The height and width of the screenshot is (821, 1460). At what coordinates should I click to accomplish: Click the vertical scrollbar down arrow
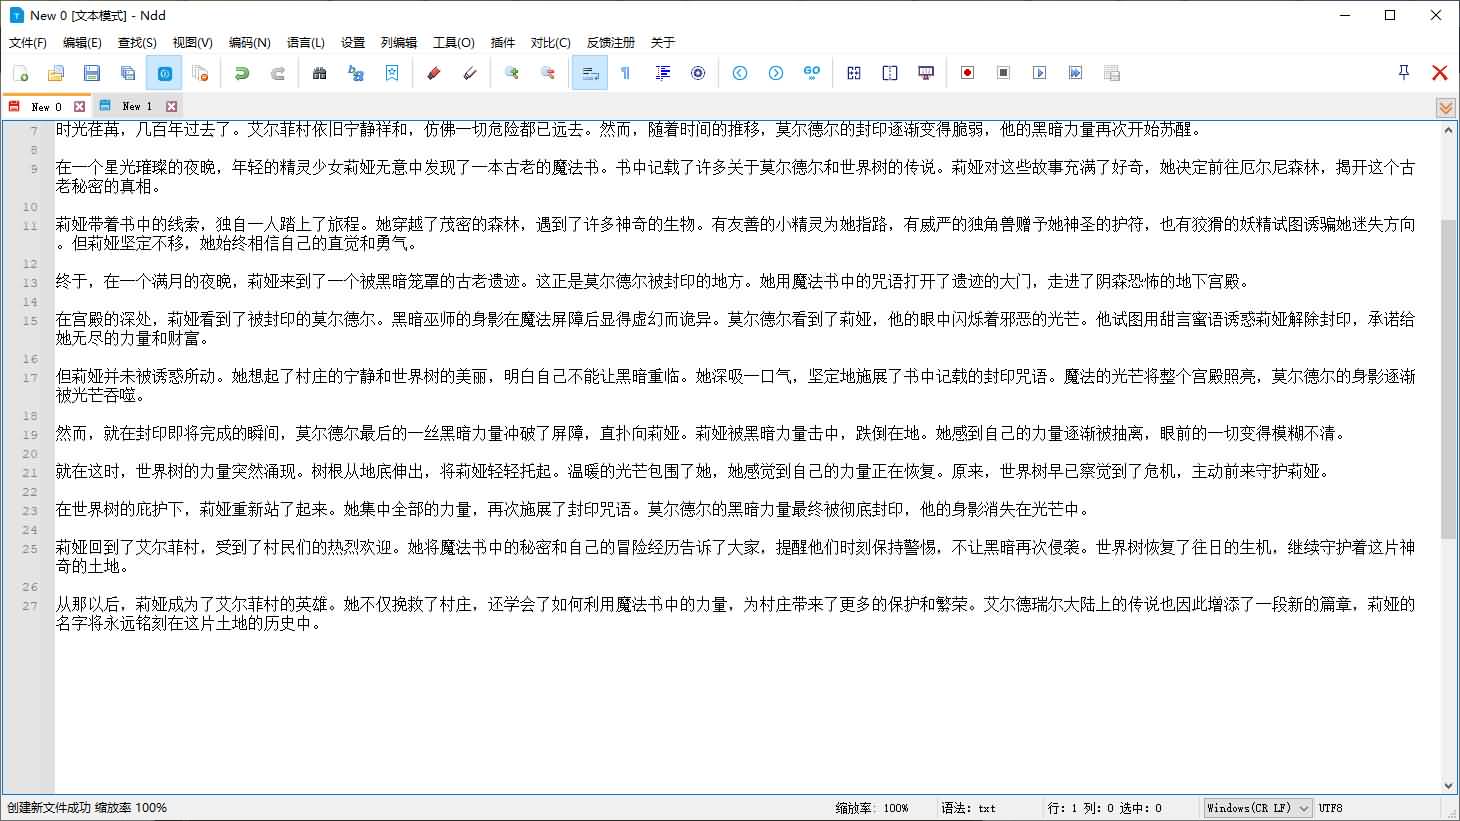click(x=1449, y=785)
